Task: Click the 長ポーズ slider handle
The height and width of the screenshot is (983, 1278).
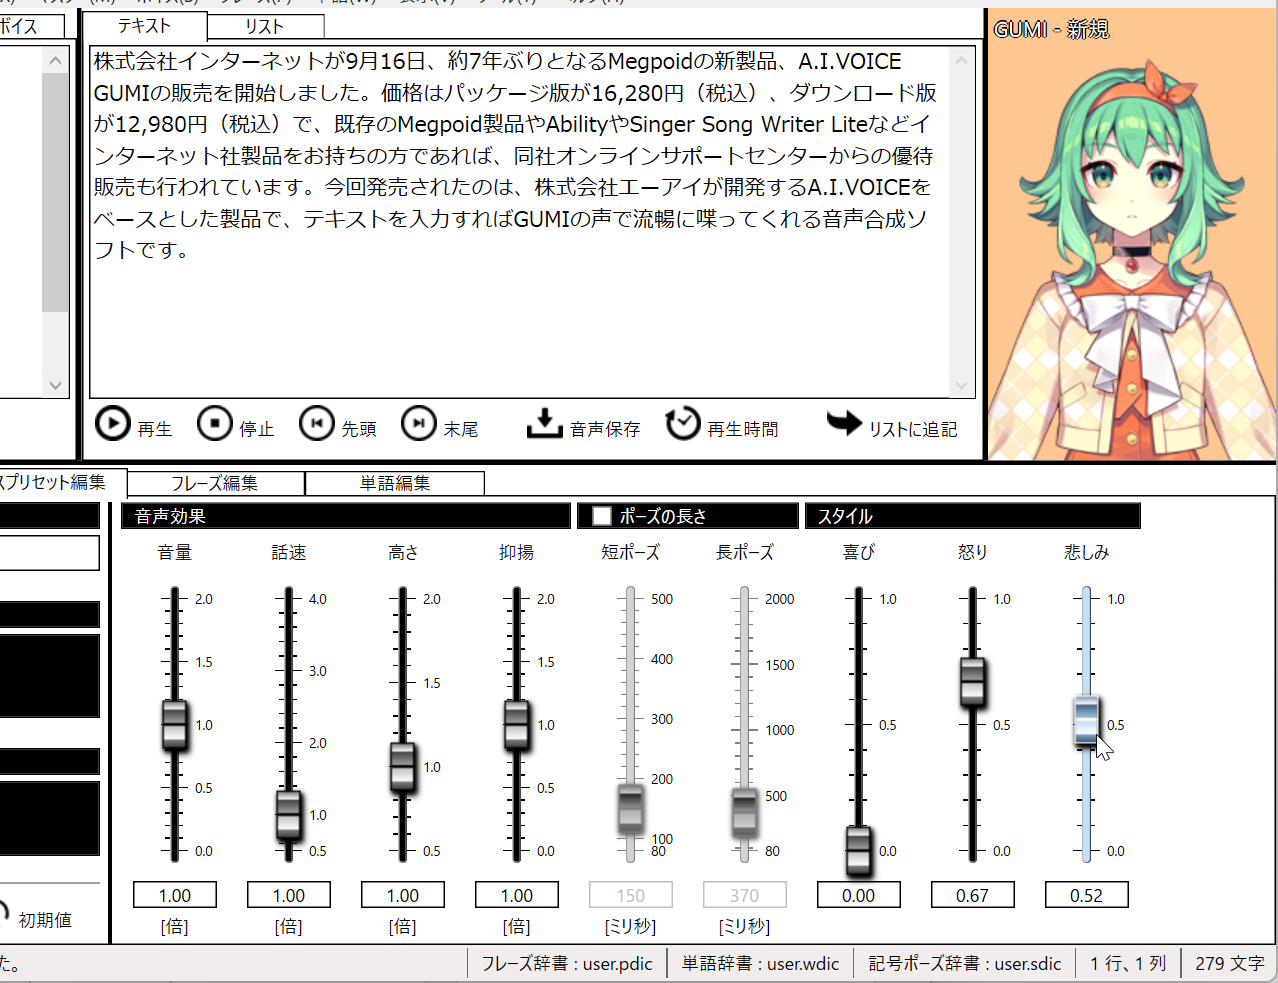Action: click(x=745, y=812)
